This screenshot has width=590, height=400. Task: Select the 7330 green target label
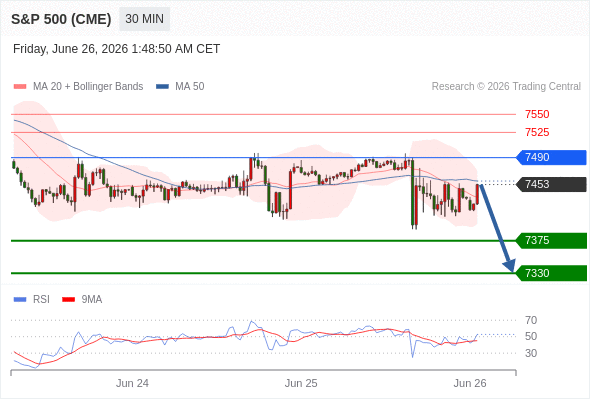(551, 273)
